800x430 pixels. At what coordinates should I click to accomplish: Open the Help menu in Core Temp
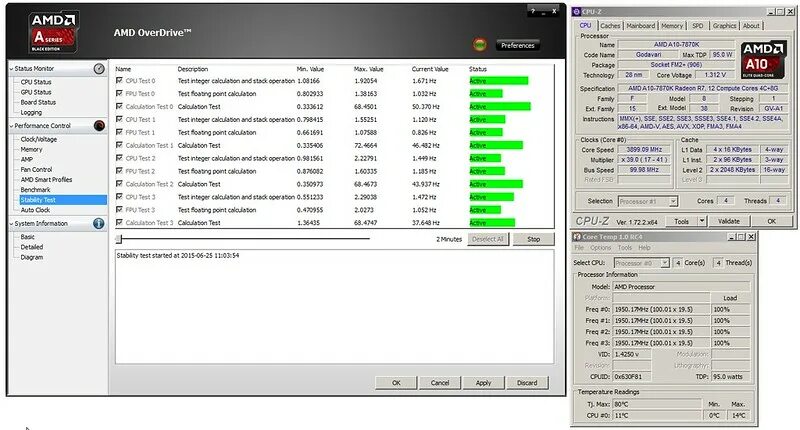click(x=644, y=247)
